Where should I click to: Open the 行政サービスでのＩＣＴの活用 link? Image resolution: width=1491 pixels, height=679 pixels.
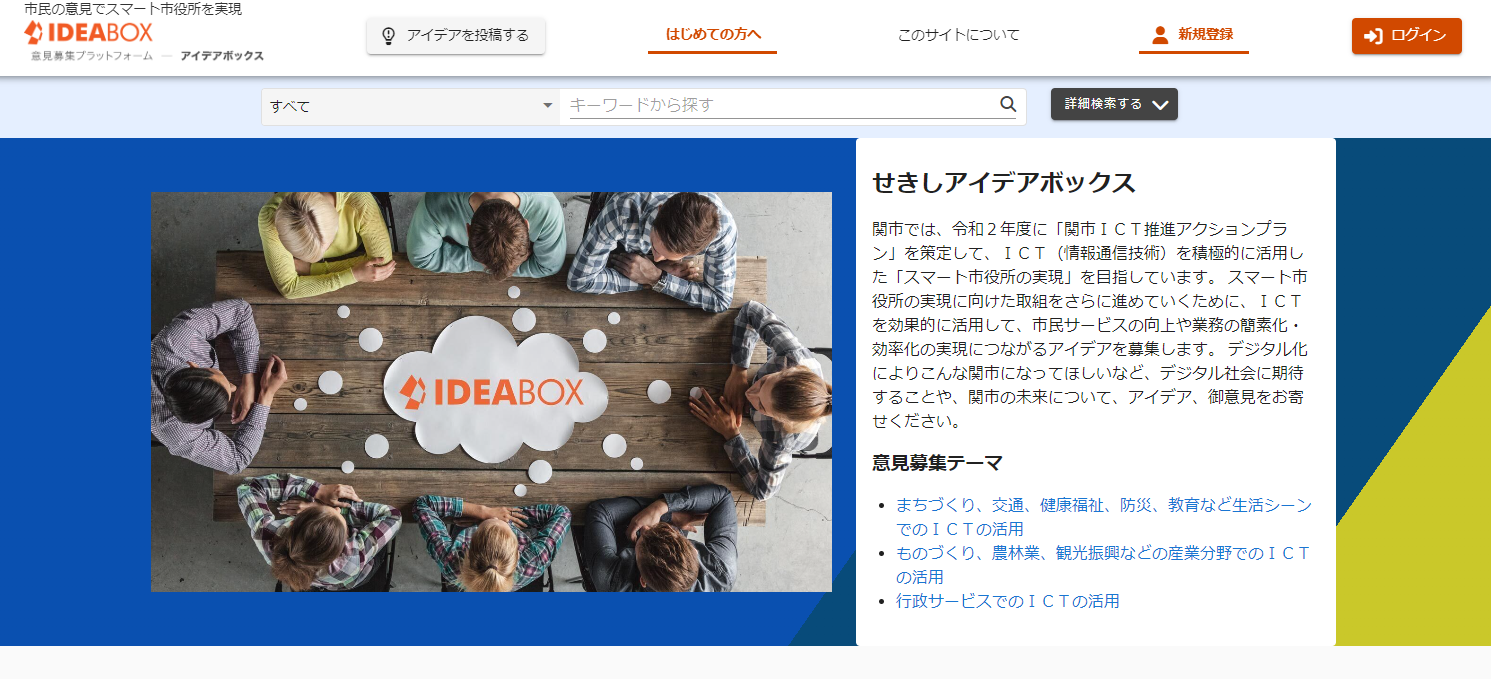click(1008, 601)
